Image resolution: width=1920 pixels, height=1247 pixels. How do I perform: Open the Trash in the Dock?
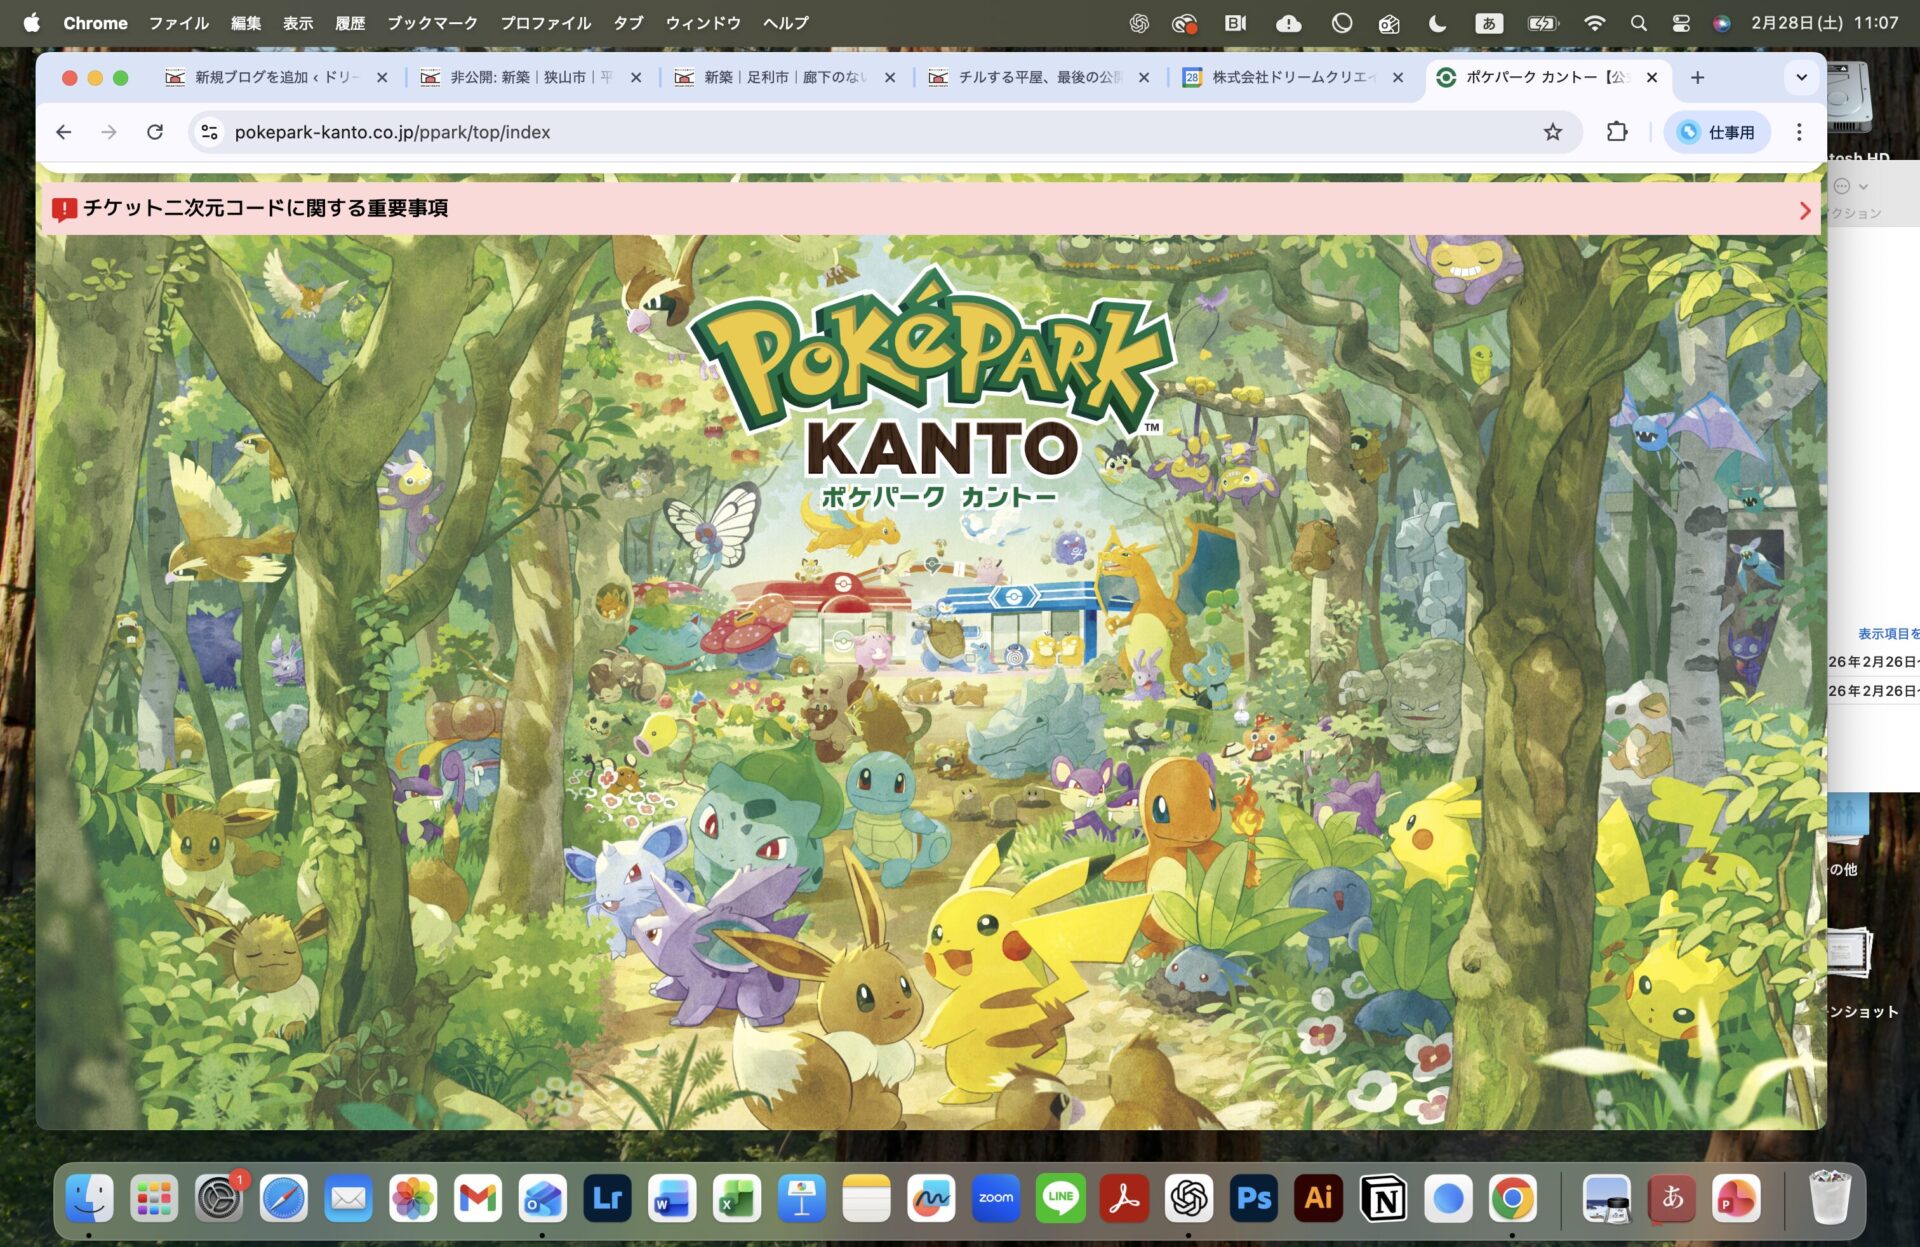[1830, 1197]
